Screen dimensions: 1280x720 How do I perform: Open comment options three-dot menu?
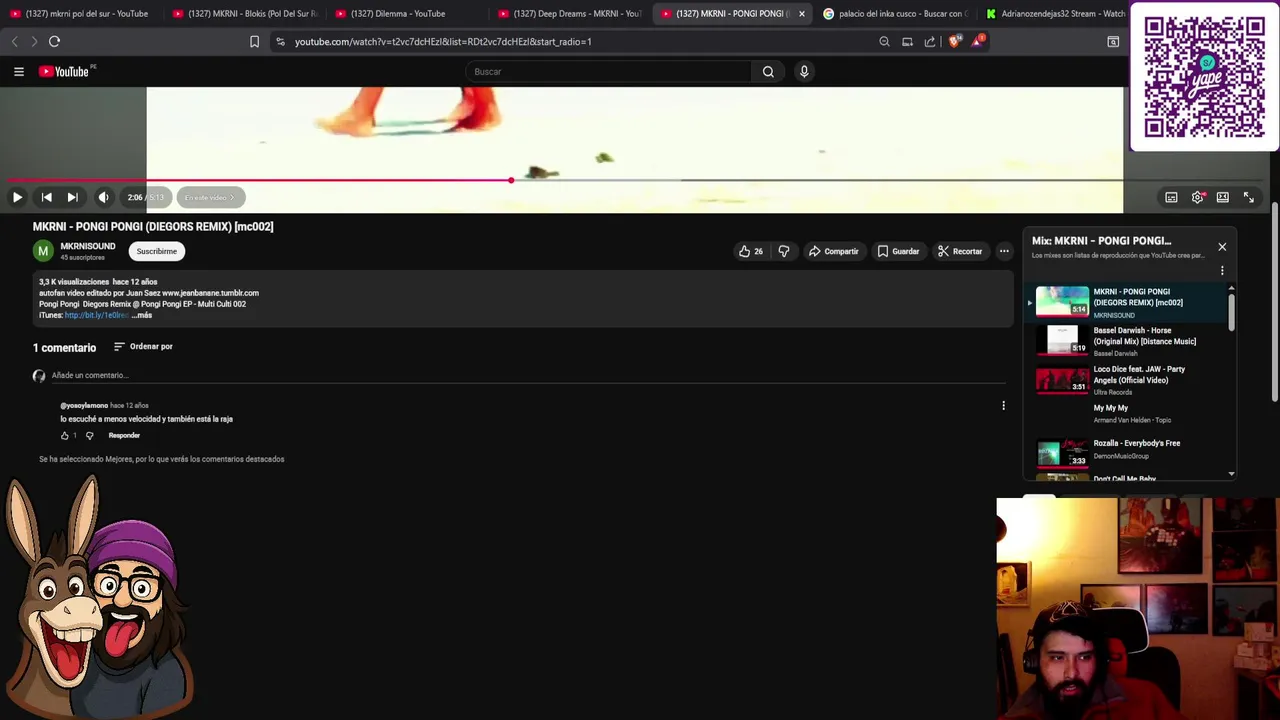tap(1003, 406)
